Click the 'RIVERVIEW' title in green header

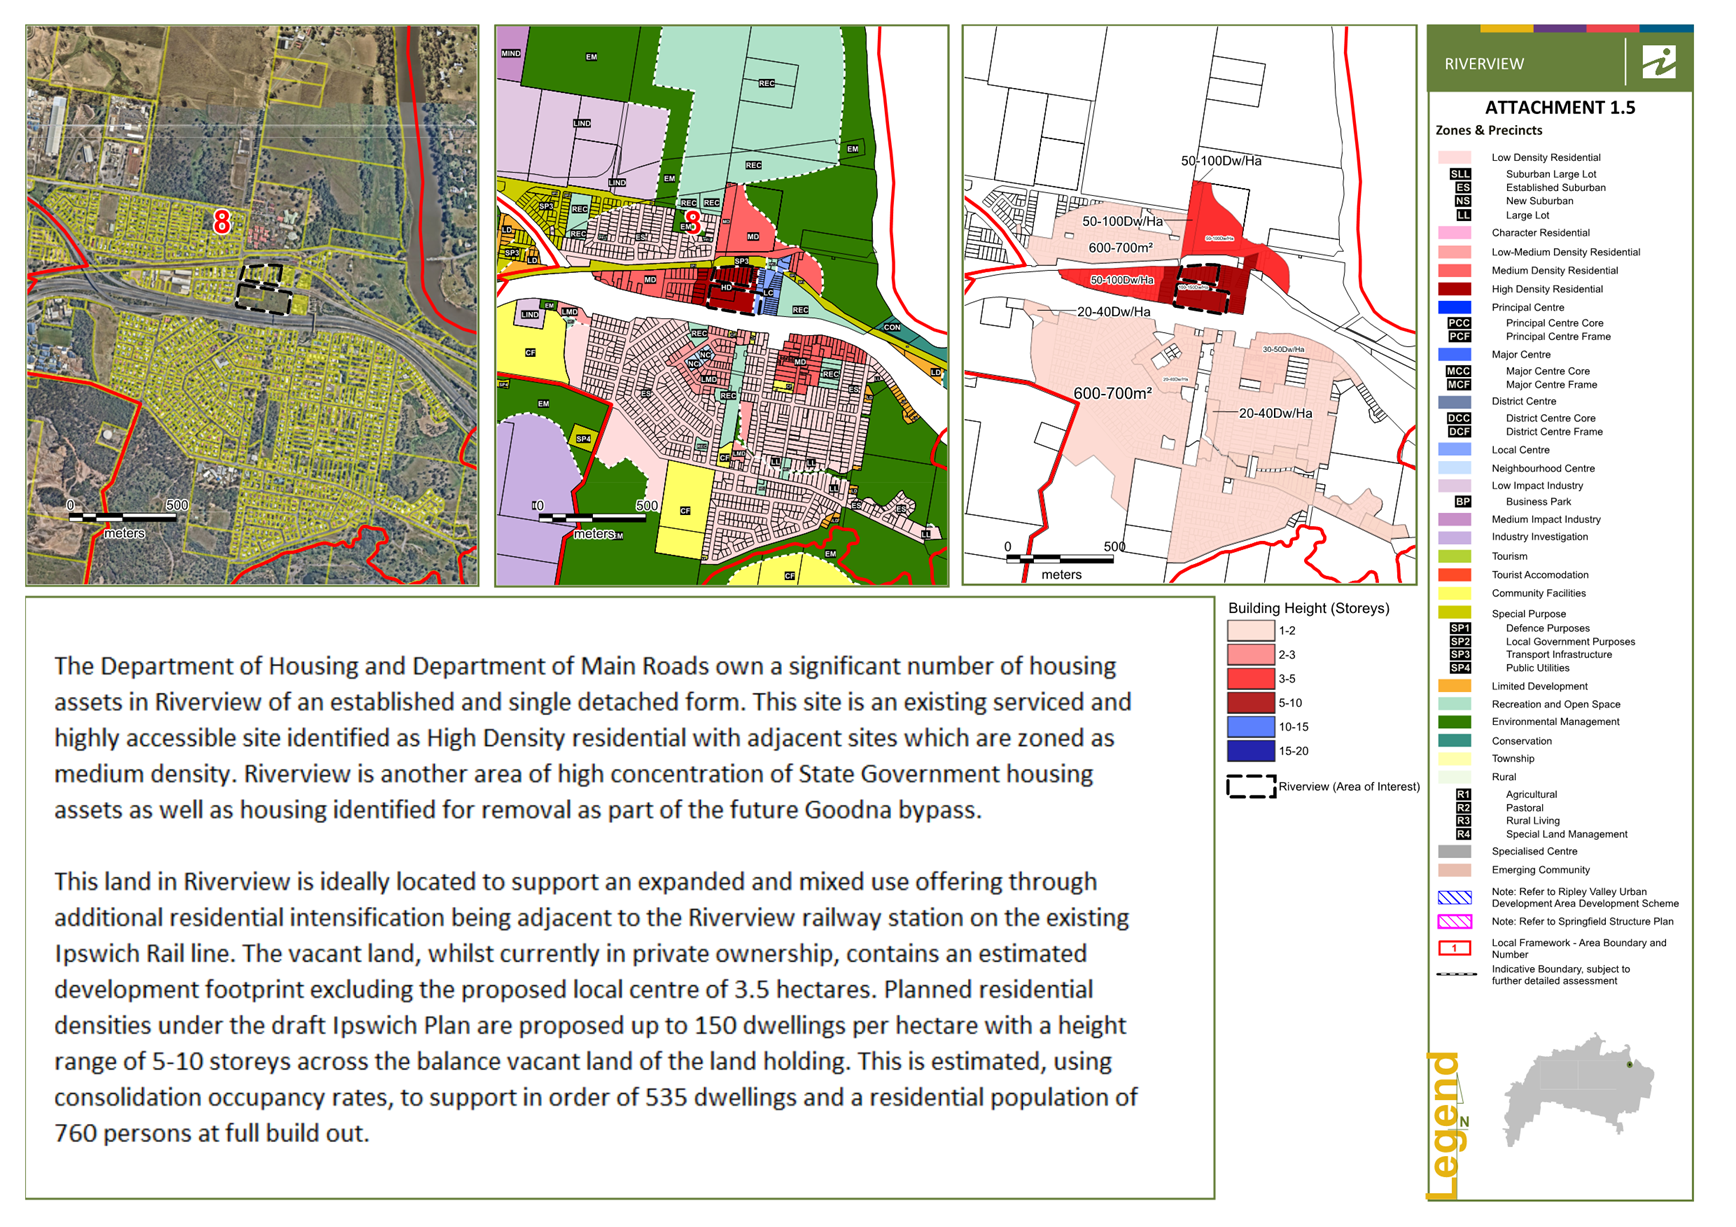point(1484,64)
